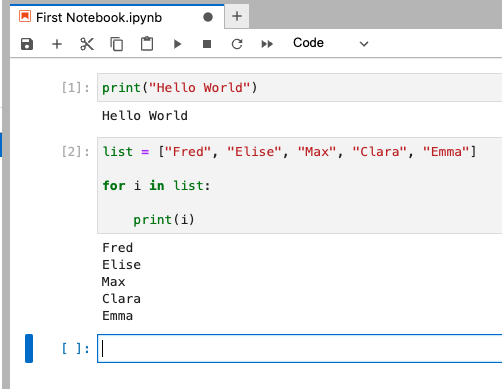Interrupt the kernel with the stop icon

207,44
